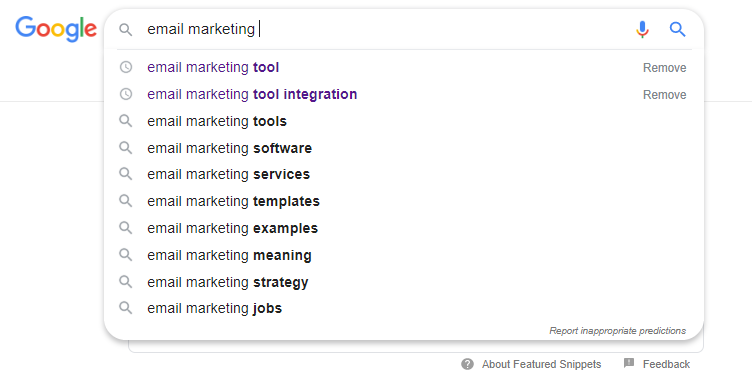Pick 'email marketing strategy' from suggestions
This screenshot has height=389, width=752.
[x=404, y=282]
